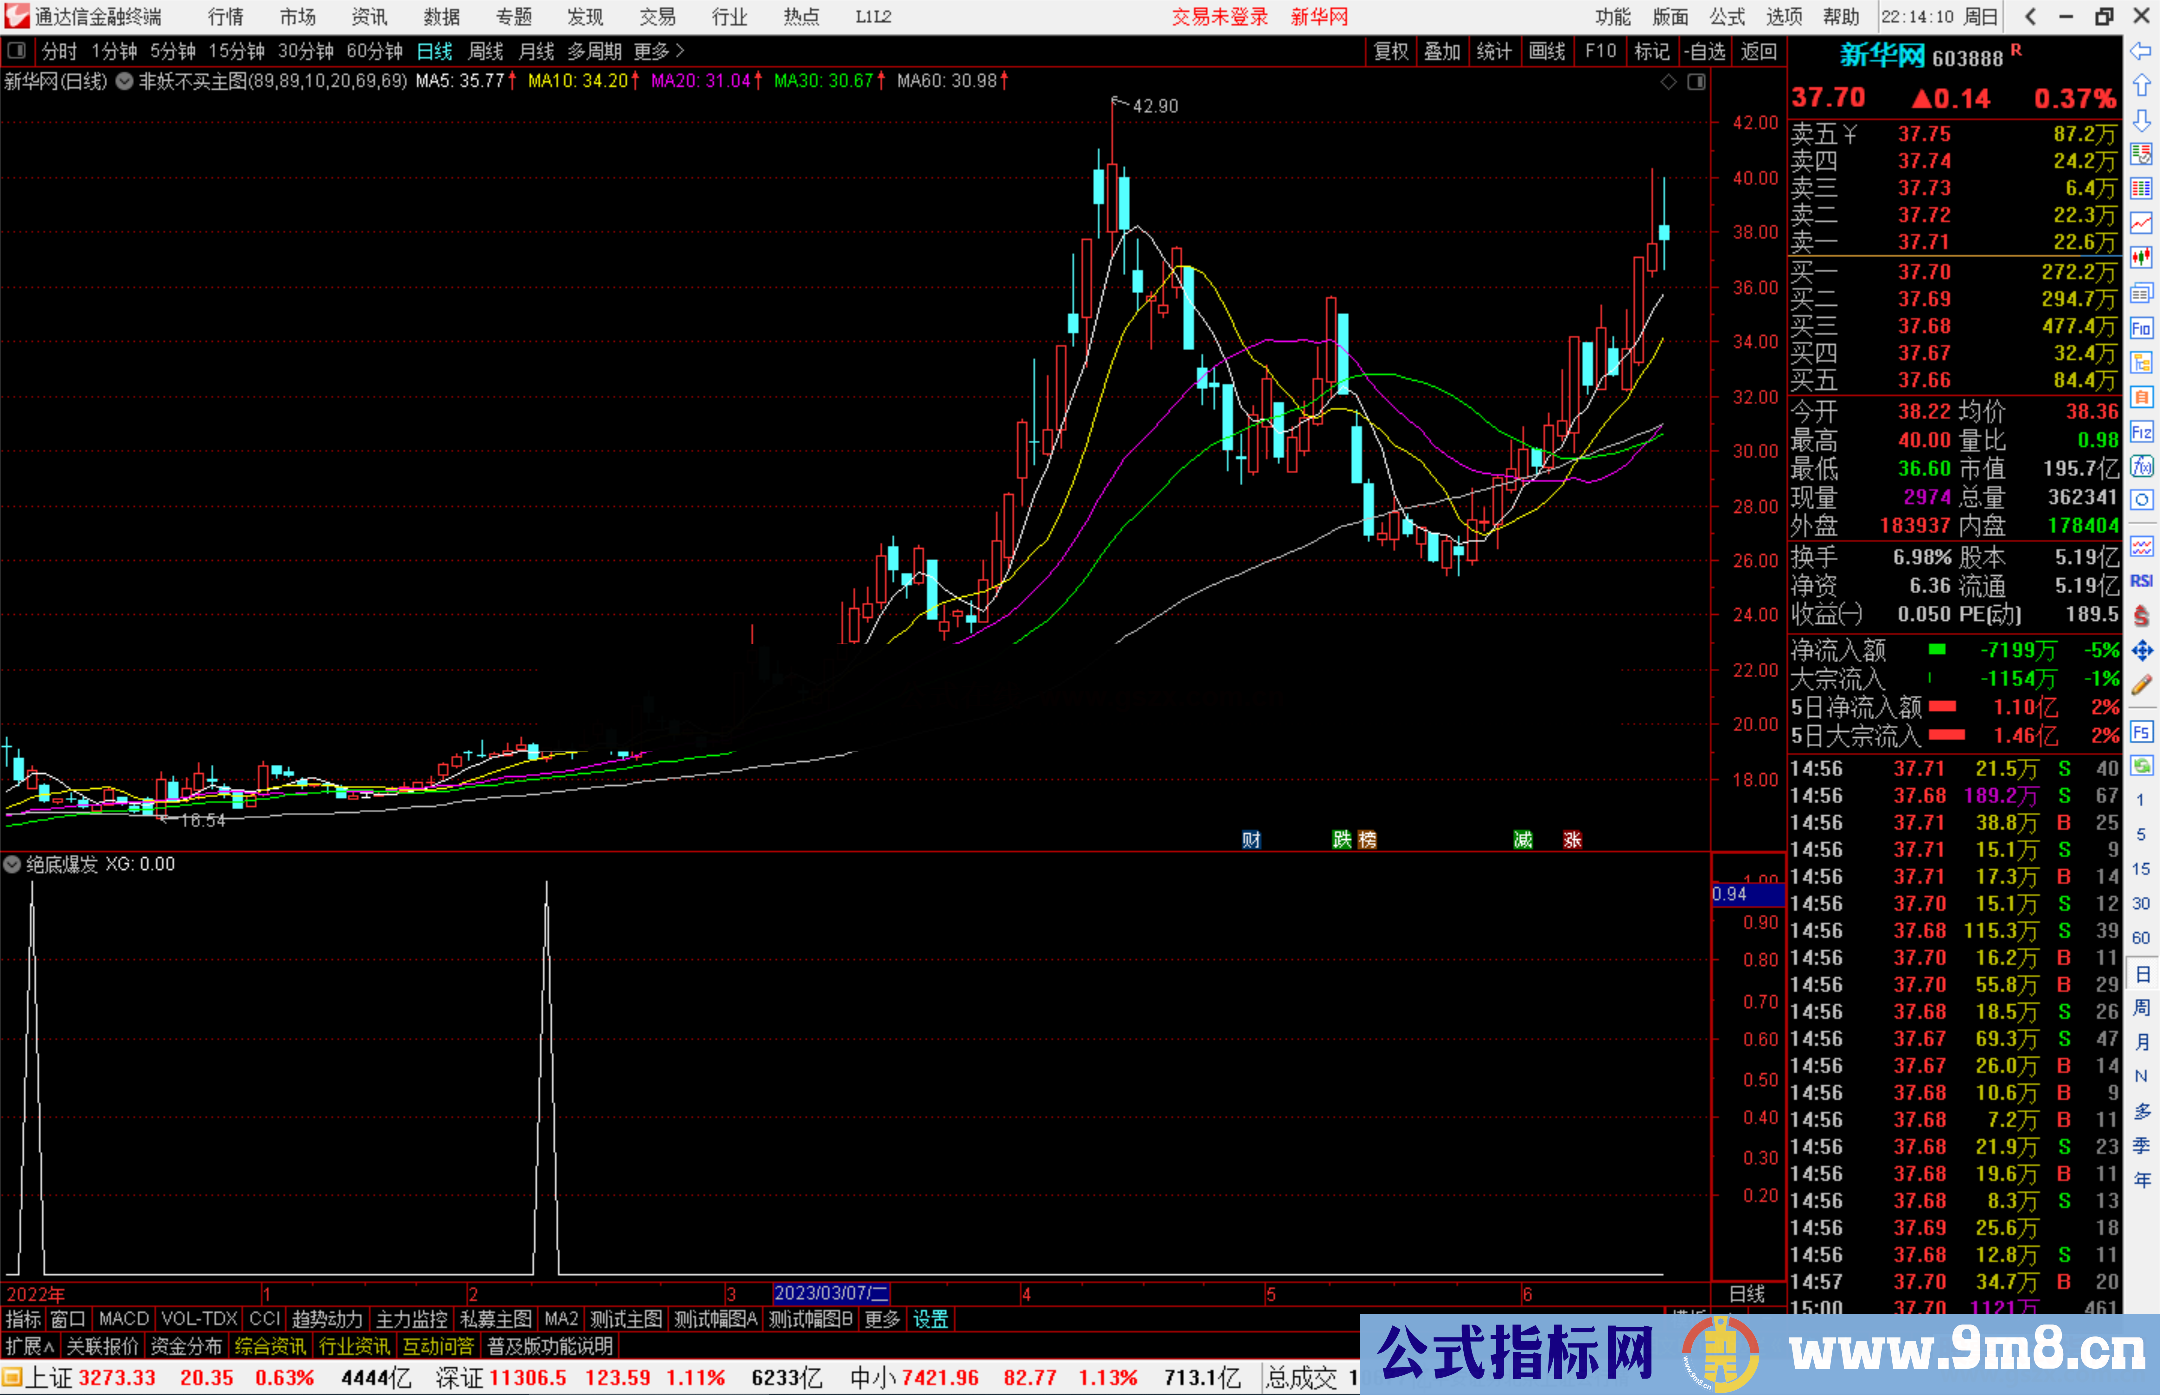
Task: Click the four-way move arrows icon
Action: click(2141, 651)
